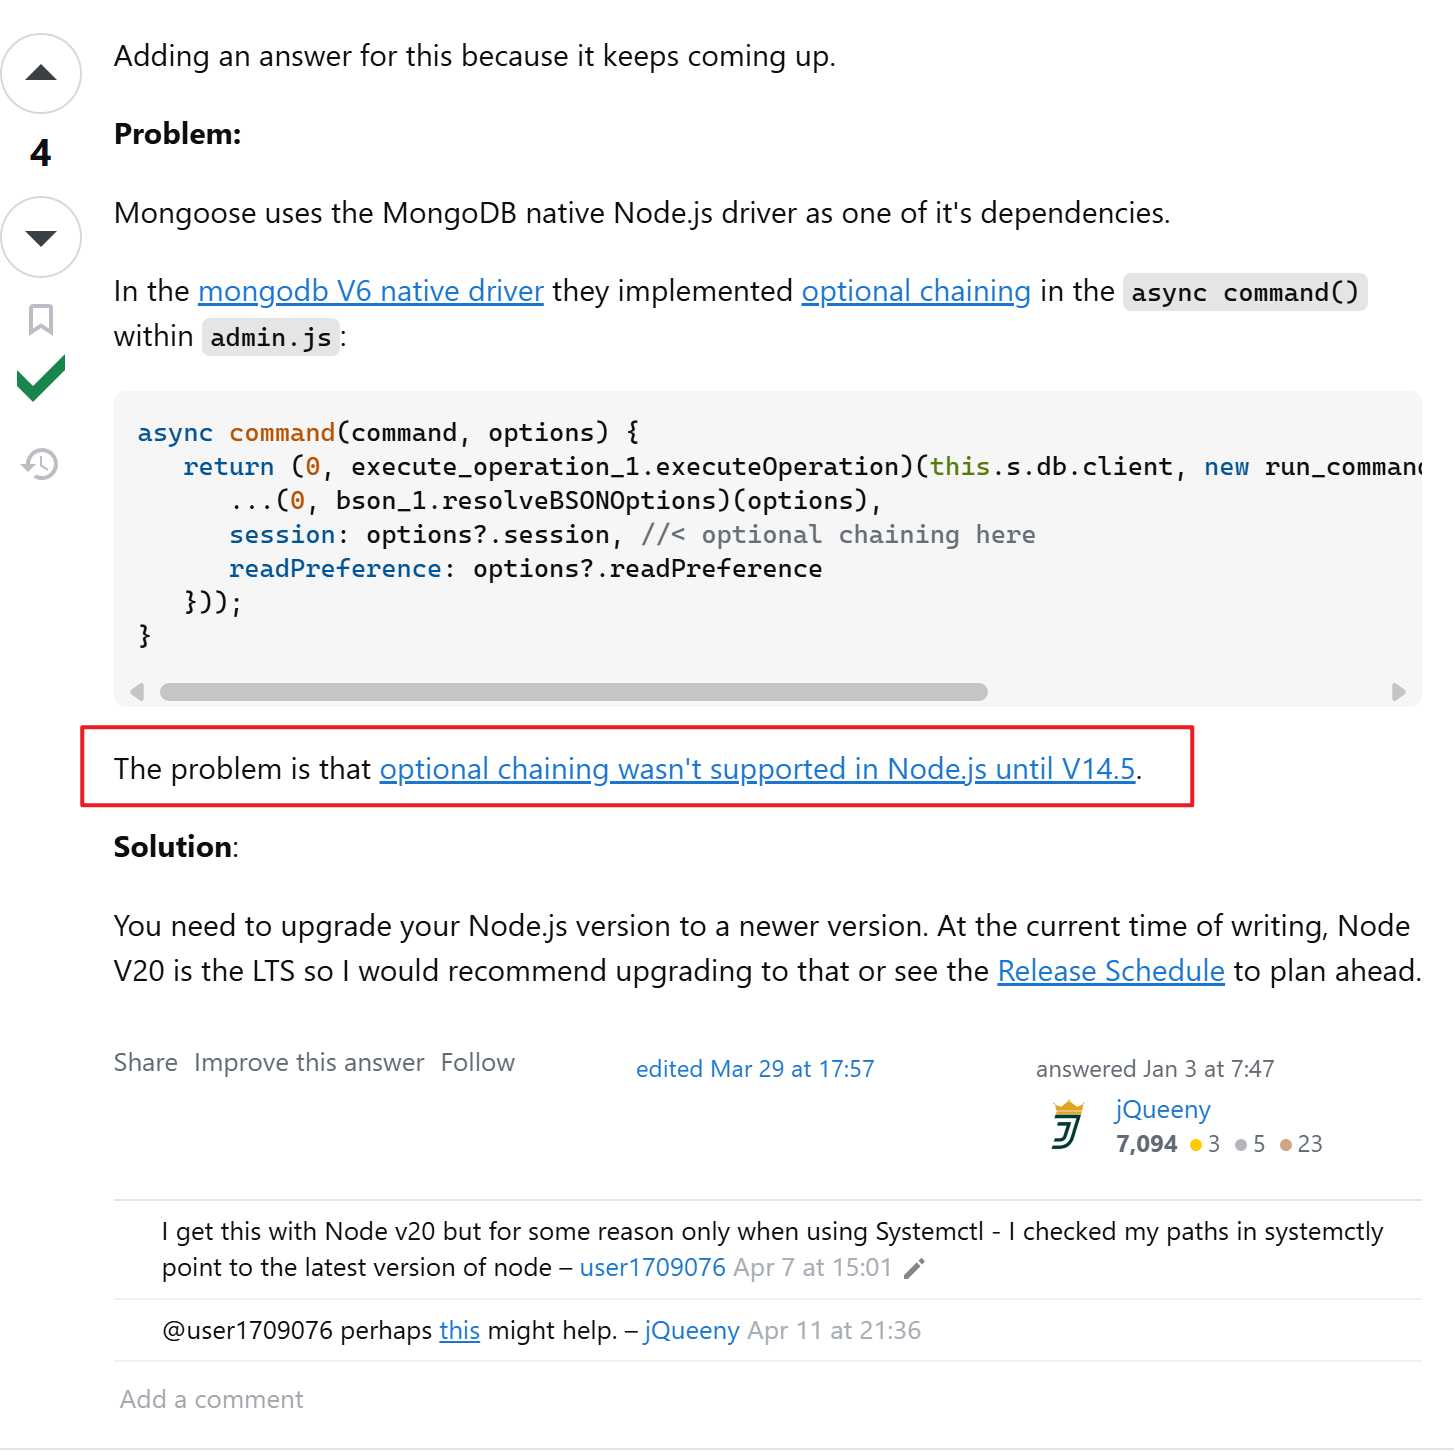Click the 'Apr 11 at 21:36' comment timestamp
The image size is (1454, 1451).
coord(834,1331)
